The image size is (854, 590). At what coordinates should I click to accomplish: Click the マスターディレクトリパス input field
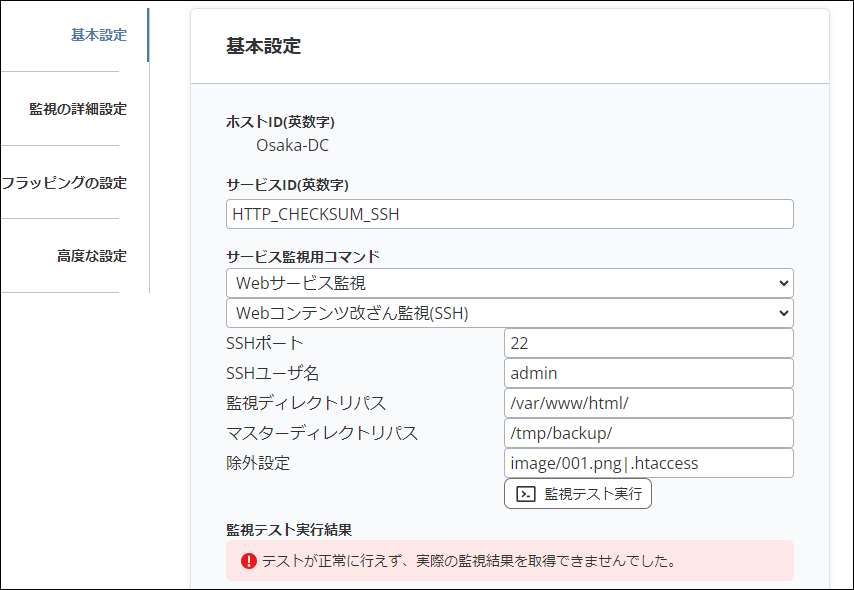(648, 433)
